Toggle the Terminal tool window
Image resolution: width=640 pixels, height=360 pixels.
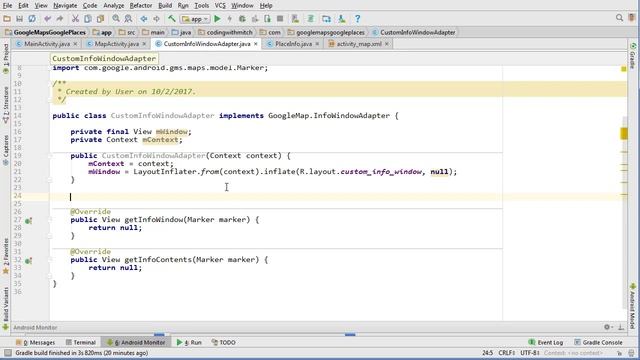pos(81,342)
